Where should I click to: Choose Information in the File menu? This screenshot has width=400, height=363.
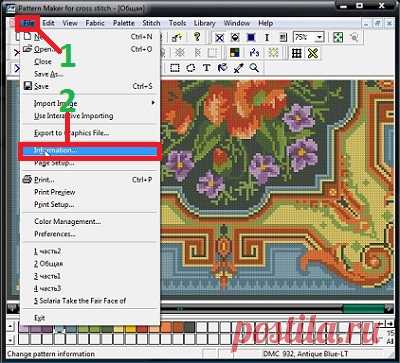[x=90, y=151]
